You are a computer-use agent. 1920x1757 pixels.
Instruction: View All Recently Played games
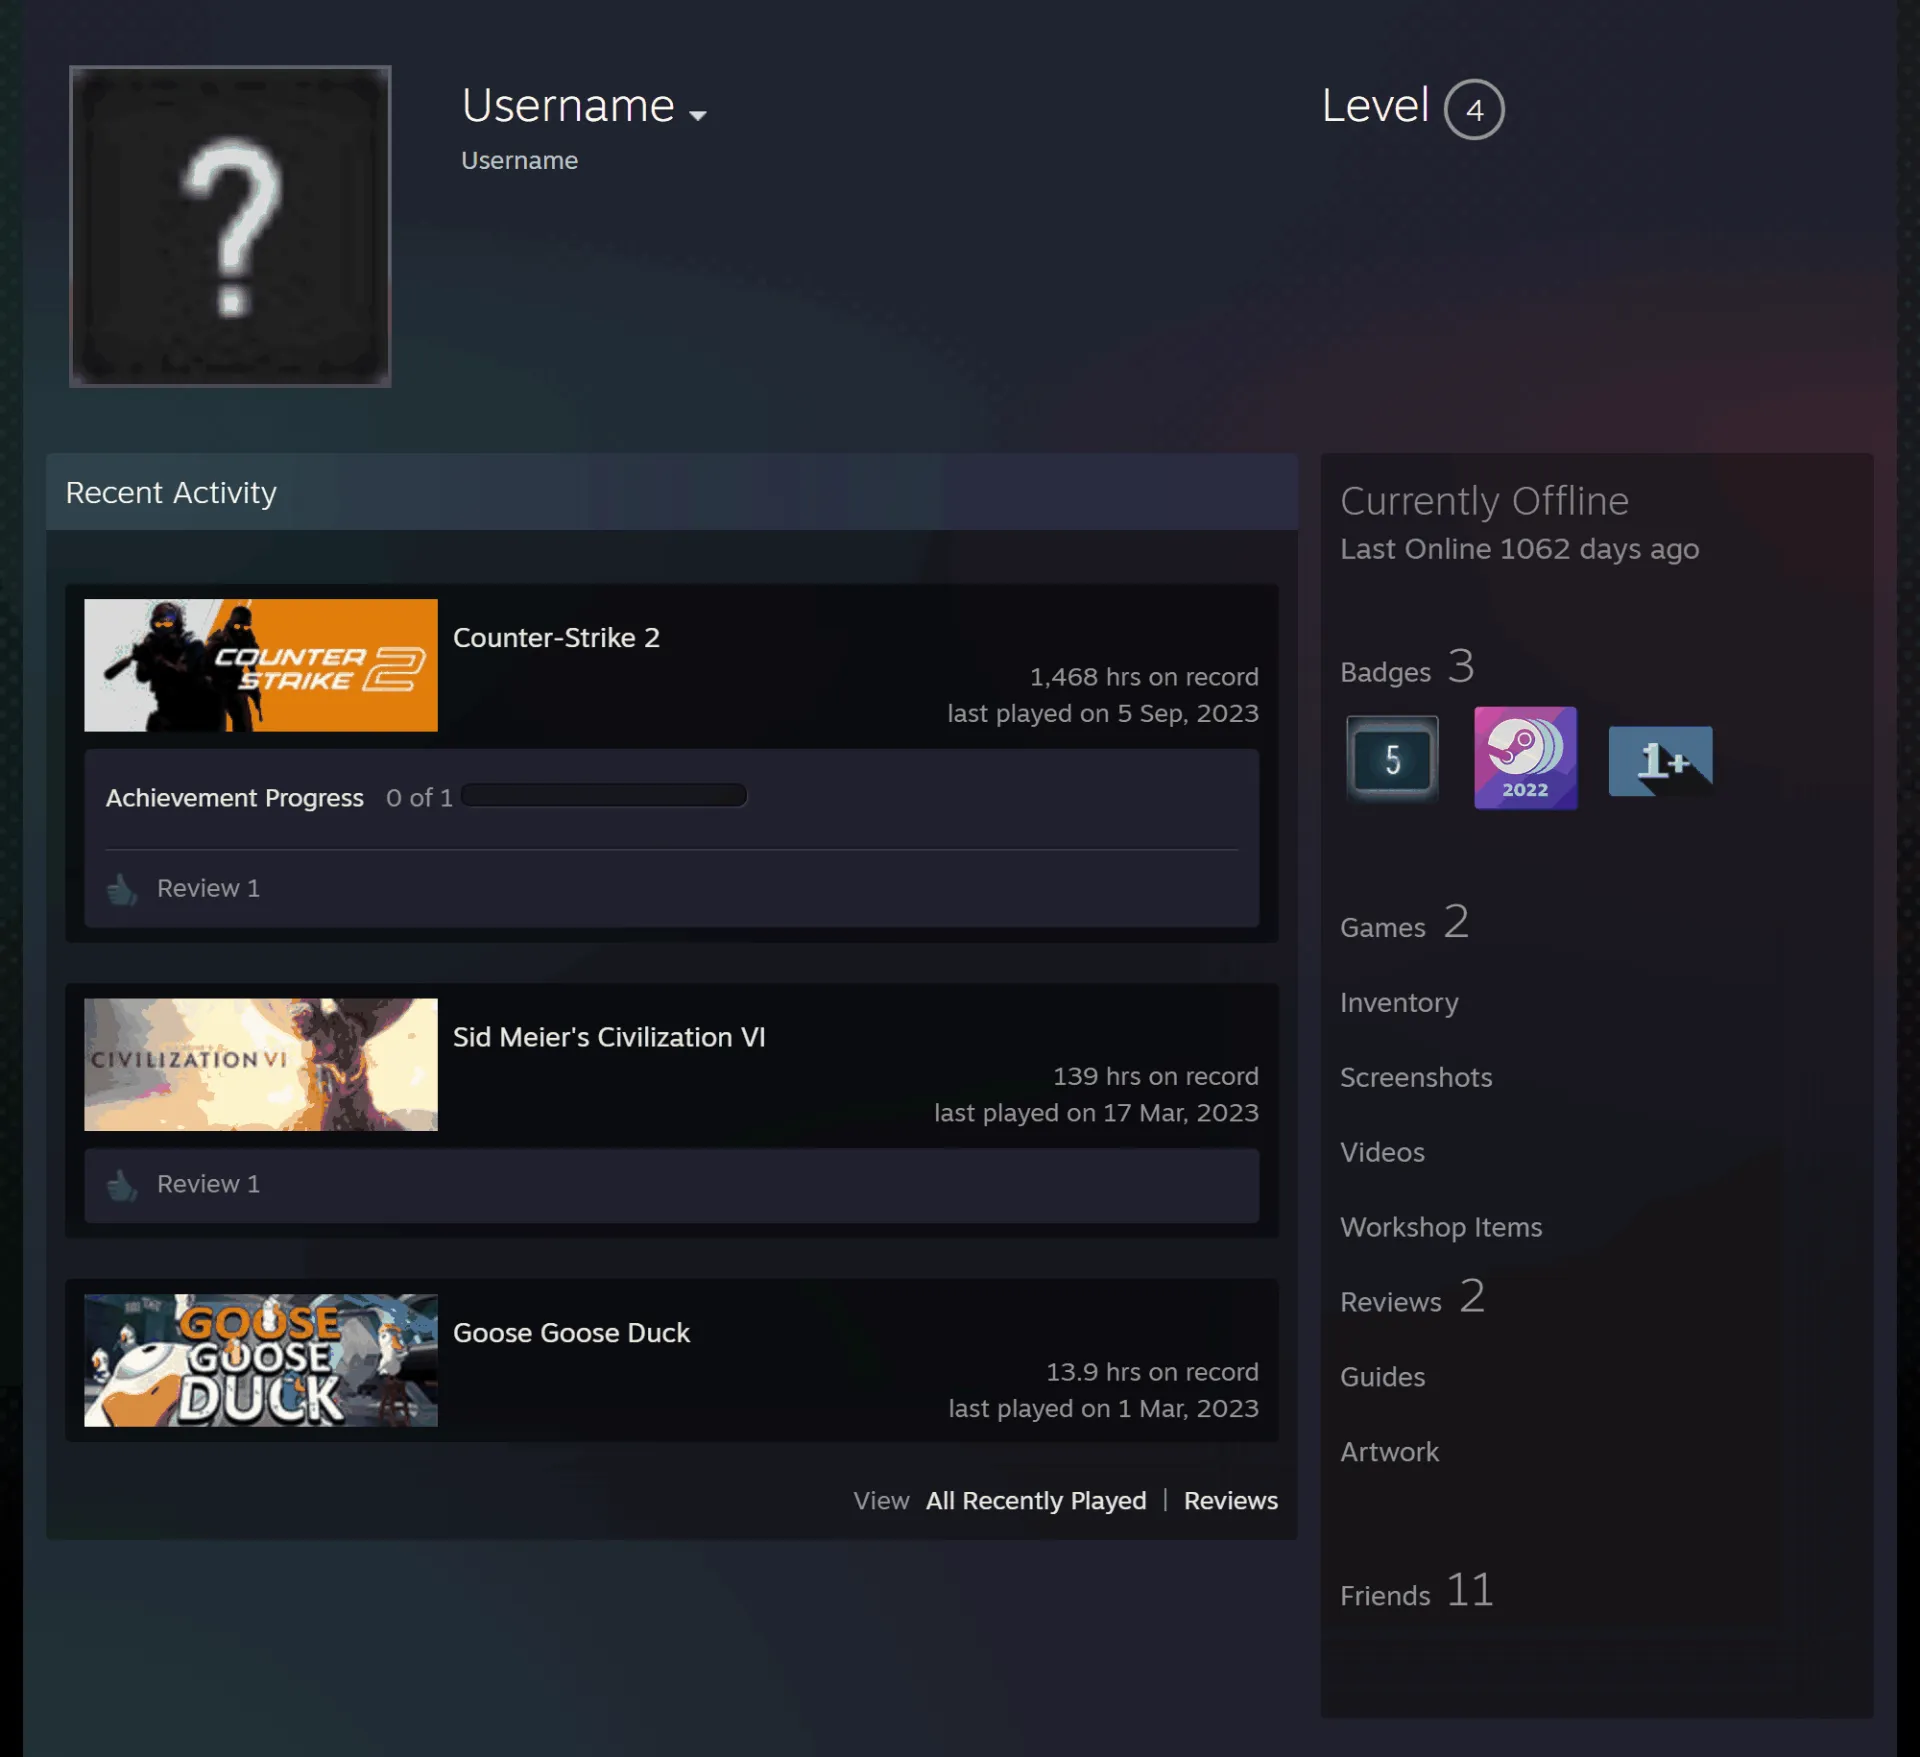click(x=1036, y=1501)
